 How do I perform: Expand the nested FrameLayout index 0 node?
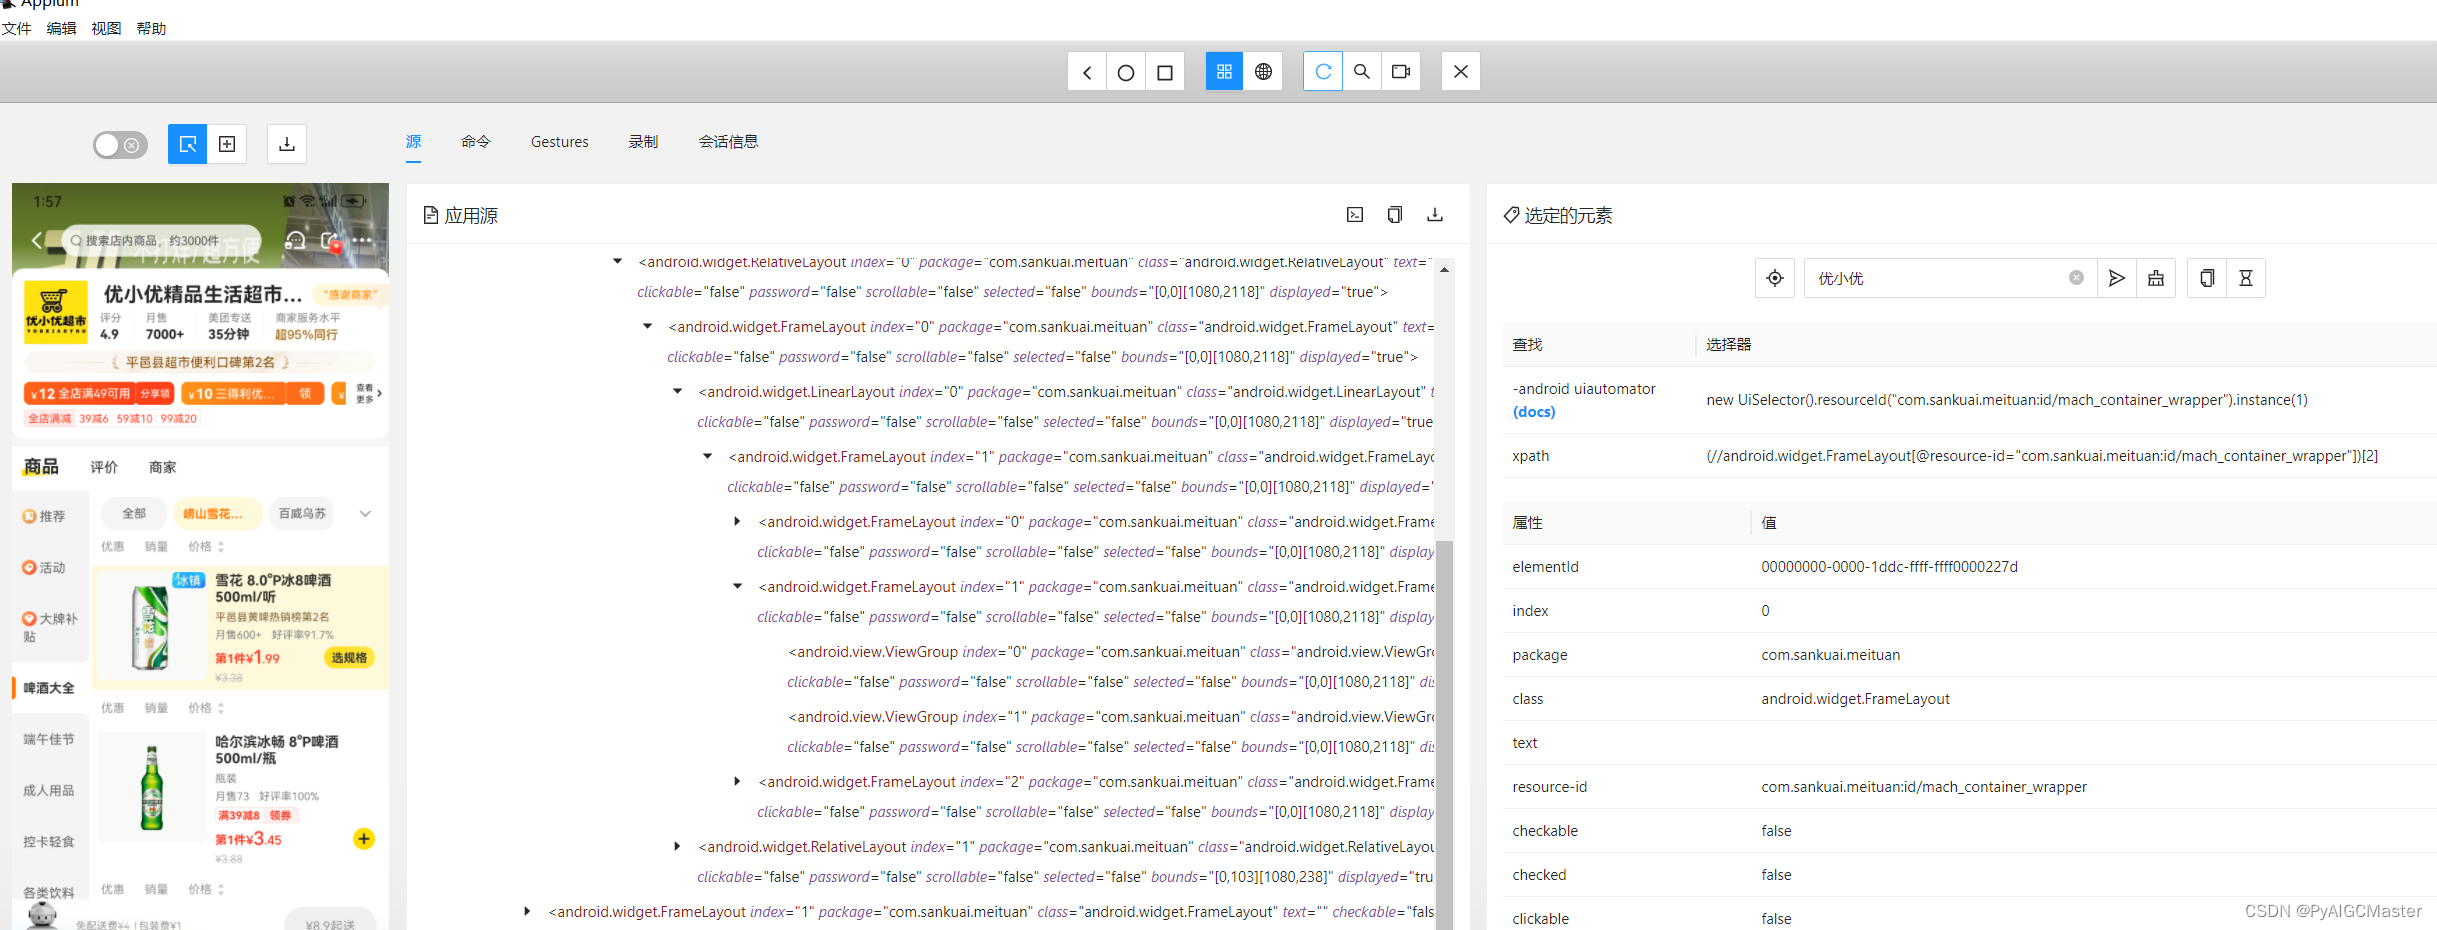pos(738,522)
